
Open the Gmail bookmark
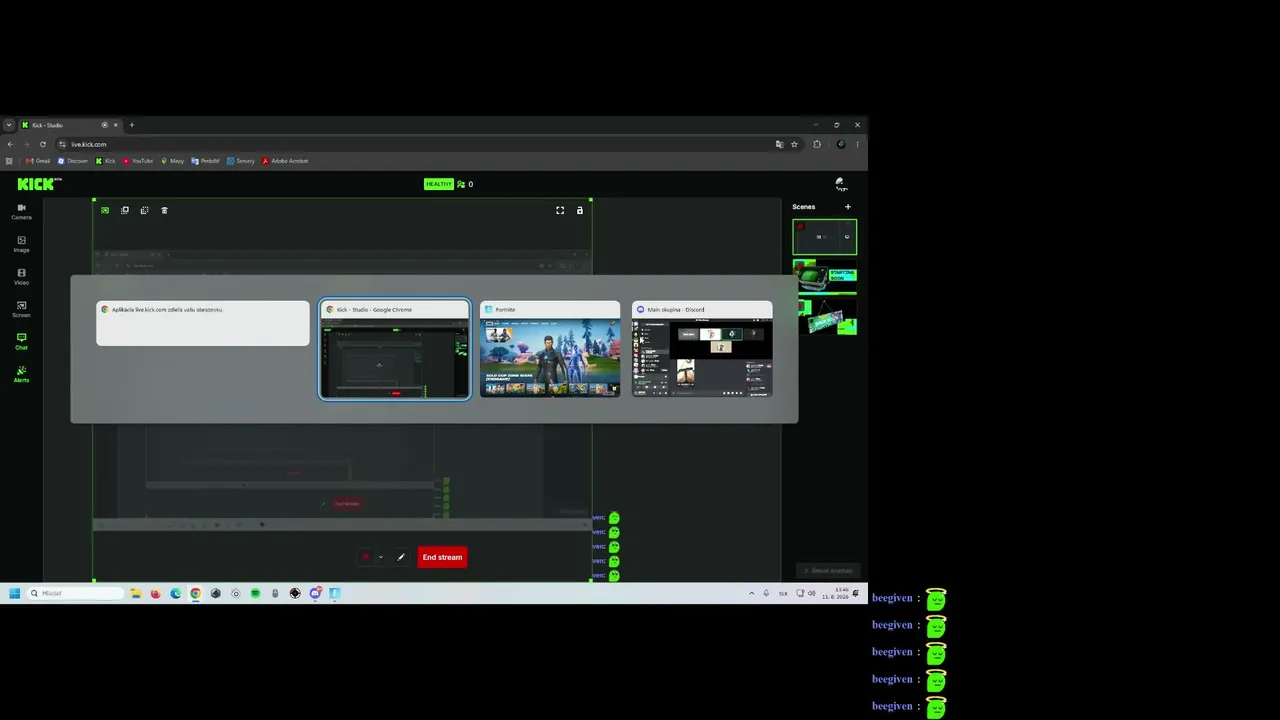pyautogui.click(x=39, y=161)
